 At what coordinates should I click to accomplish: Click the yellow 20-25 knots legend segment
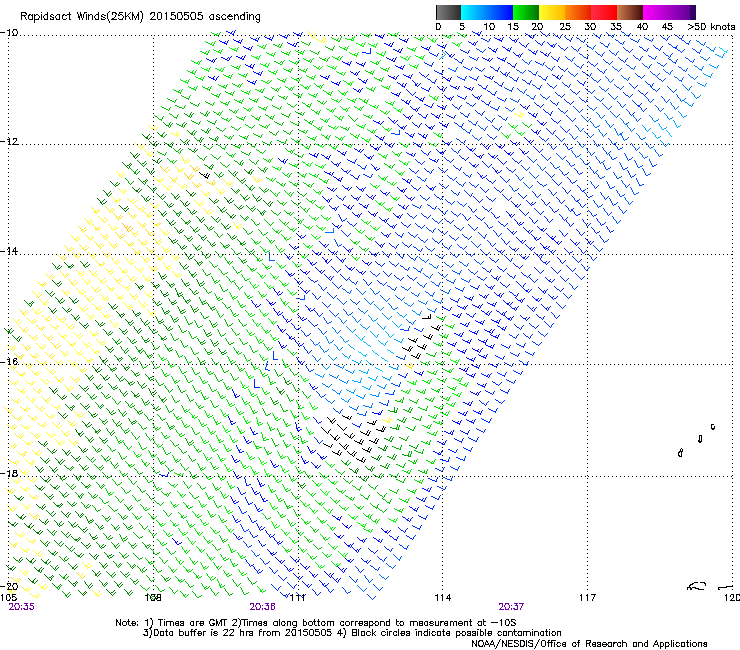coord(552,12)
